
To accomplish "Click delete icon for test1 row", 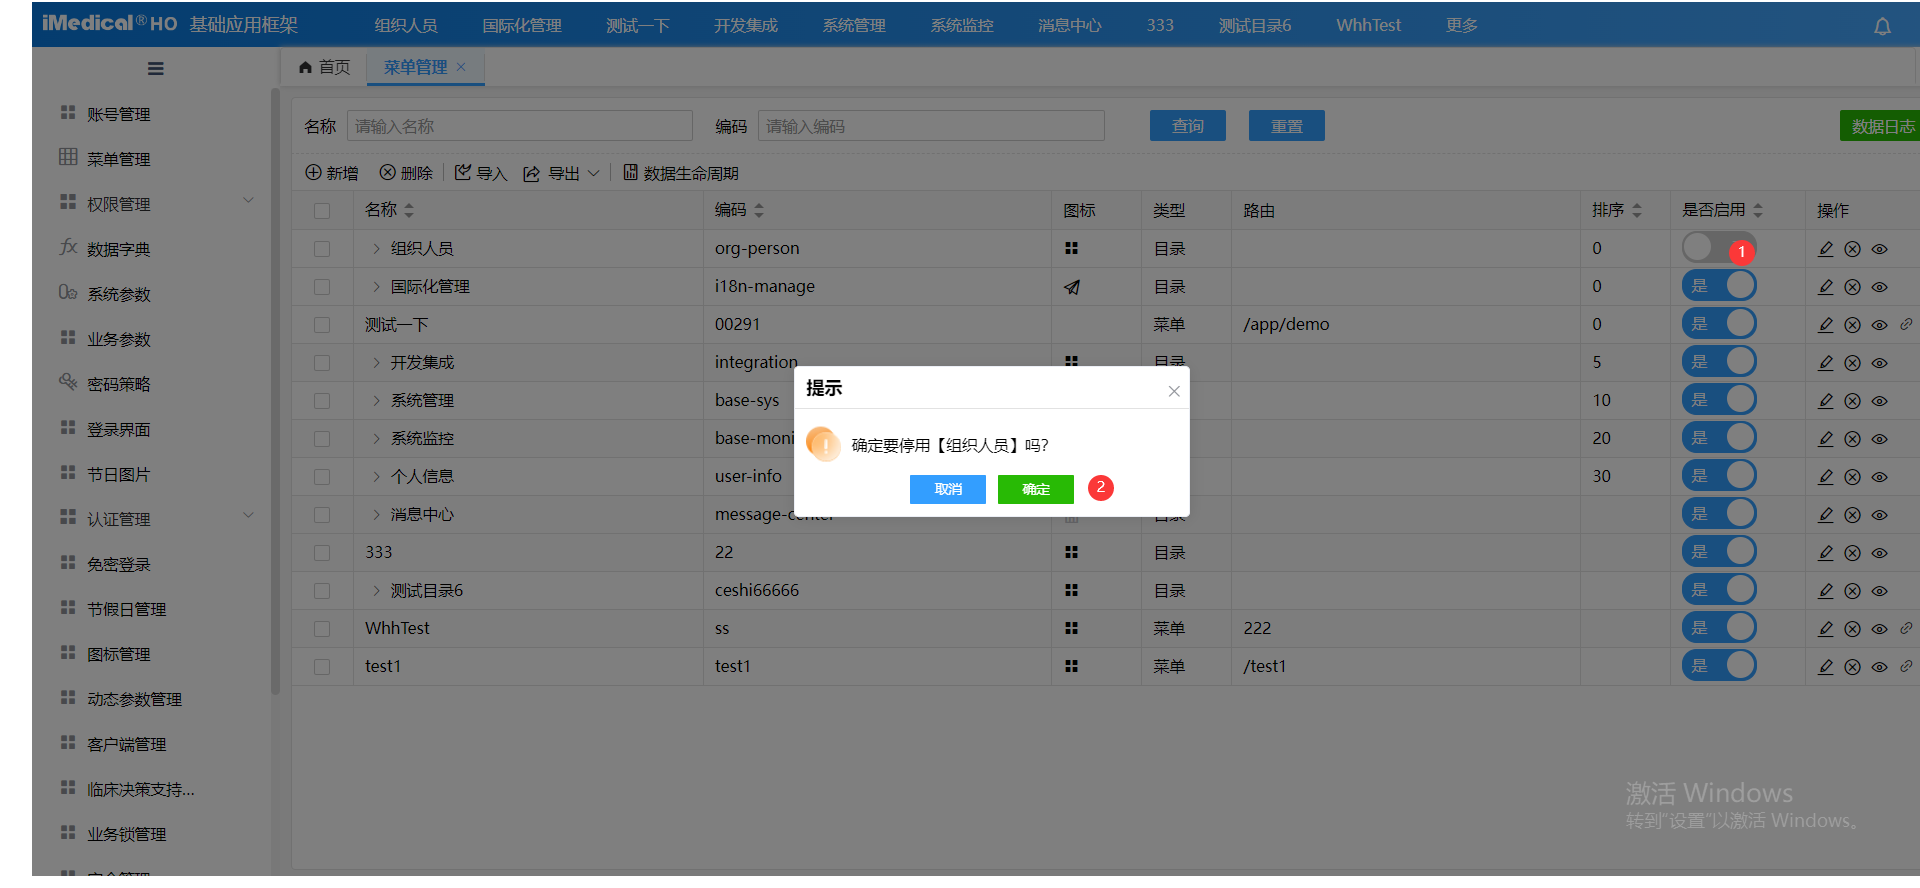I will [x=1852, y=667].
